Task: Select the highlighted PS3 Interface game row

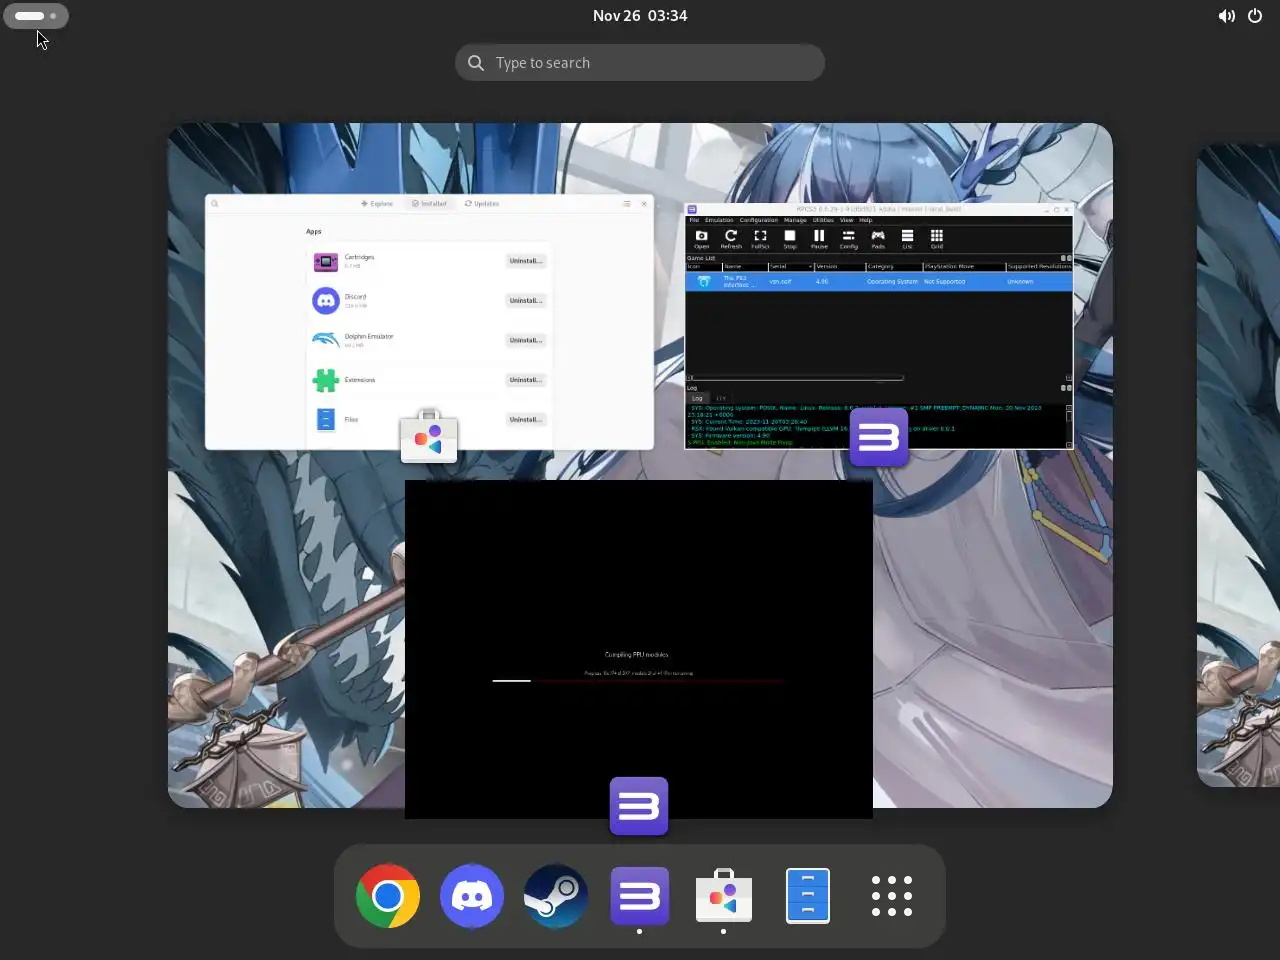Action: (878, 282)
